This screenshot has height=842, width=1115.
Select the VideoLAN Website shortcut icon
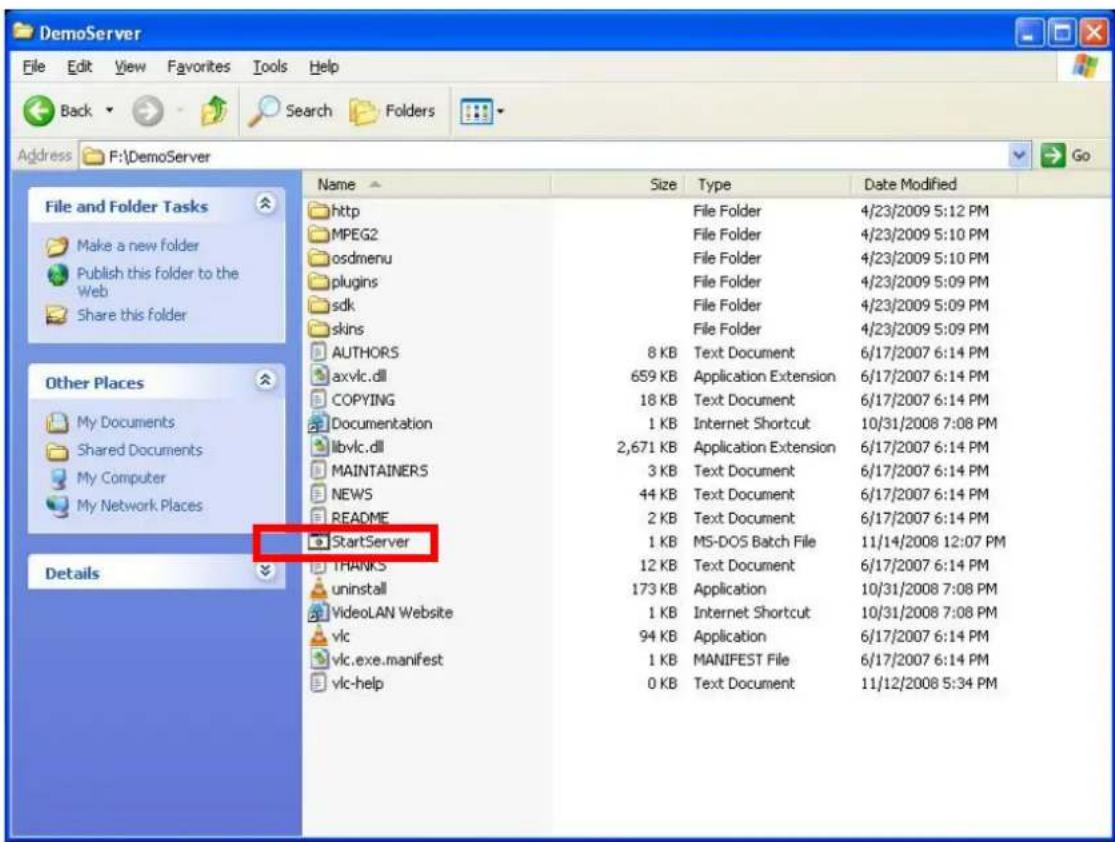point(318,612)
